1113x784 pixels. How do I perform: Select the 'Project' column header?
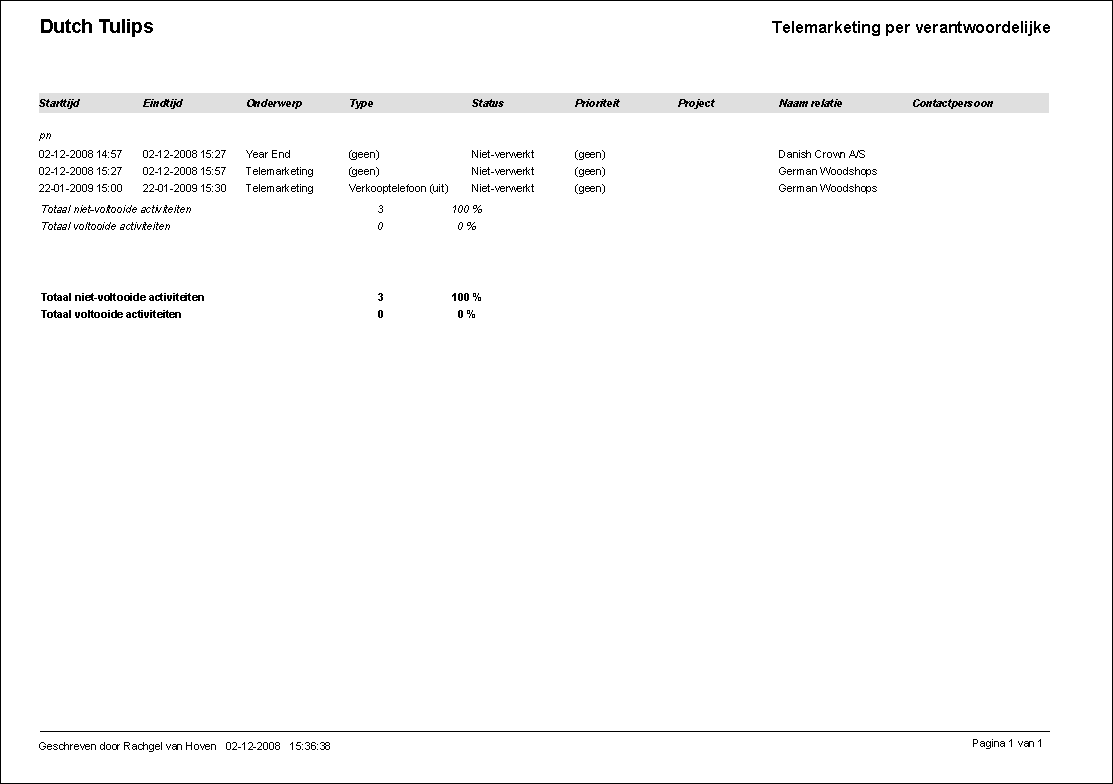coord(696,104)
